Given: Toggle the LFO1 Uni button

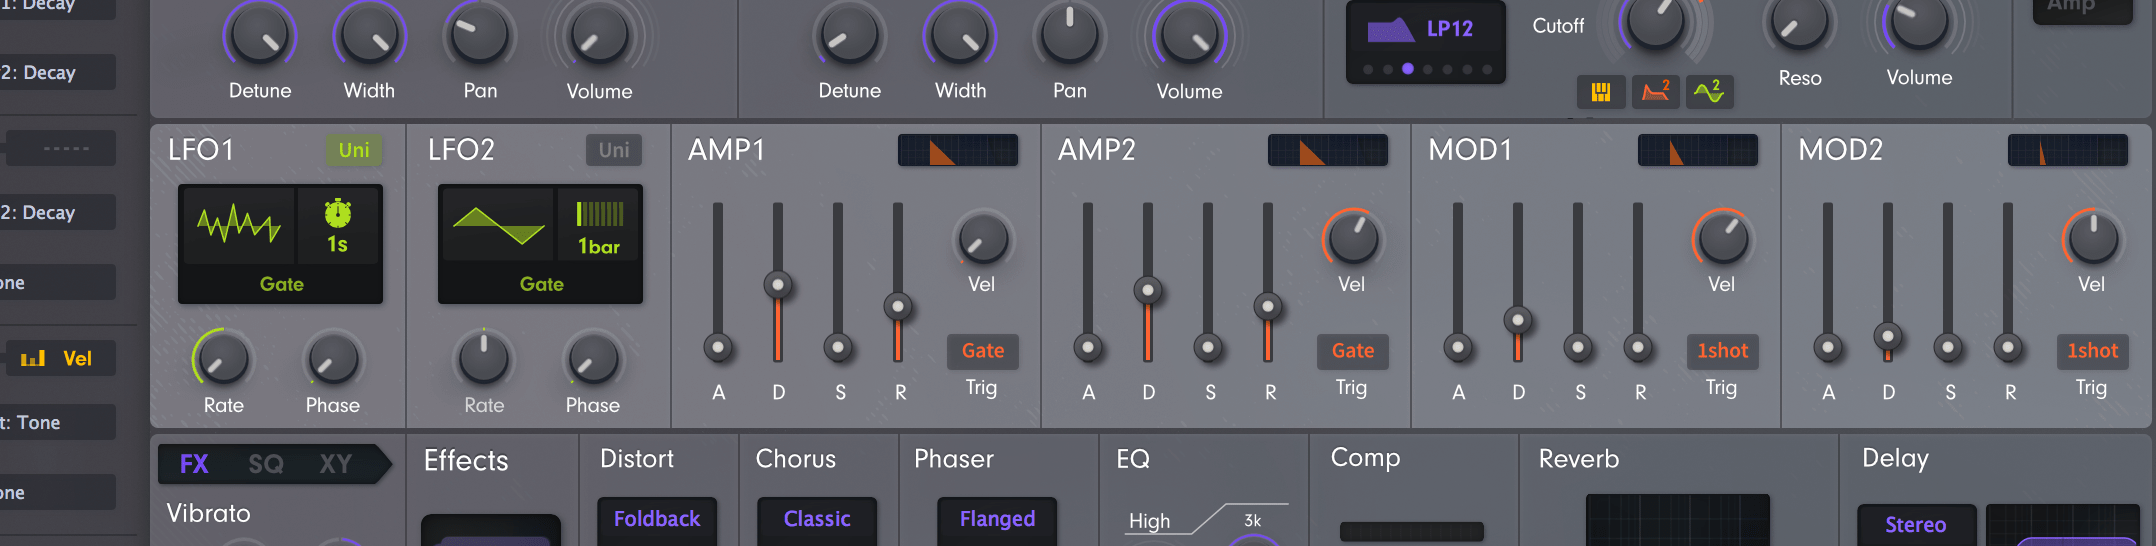Looking at the screenshot, I should tap(354, 150).
